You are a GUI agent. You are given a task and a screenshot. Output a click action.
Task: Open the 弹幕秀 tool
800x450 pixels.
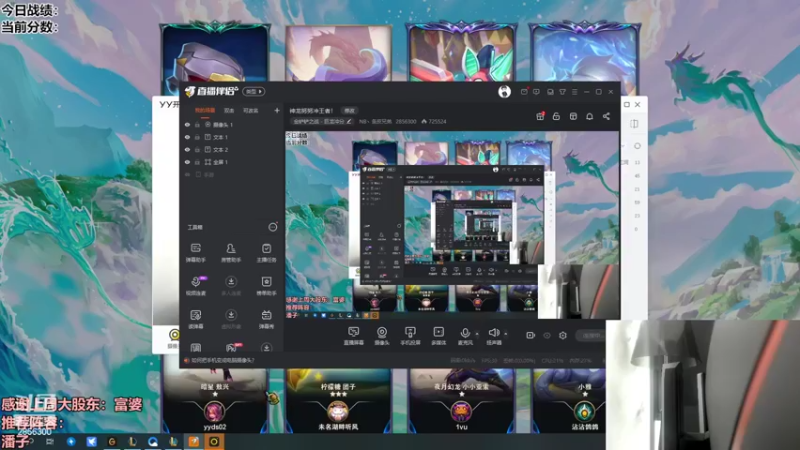point(266,319)
